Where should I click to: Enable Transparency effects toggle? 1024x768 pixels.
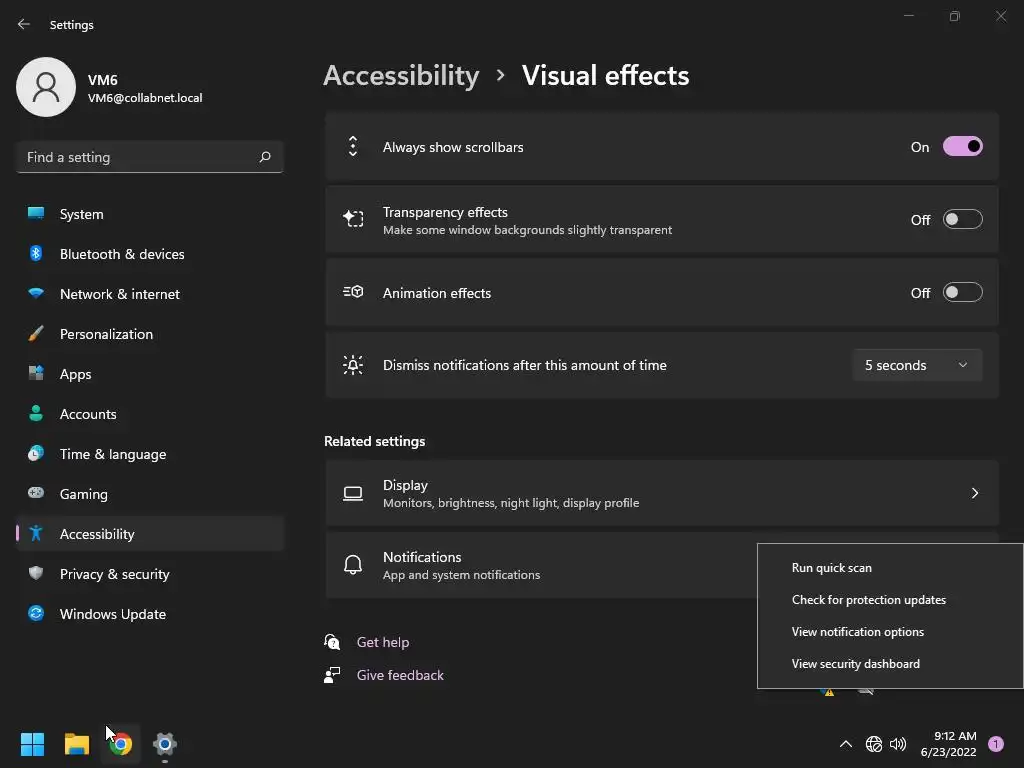(962, 220)
